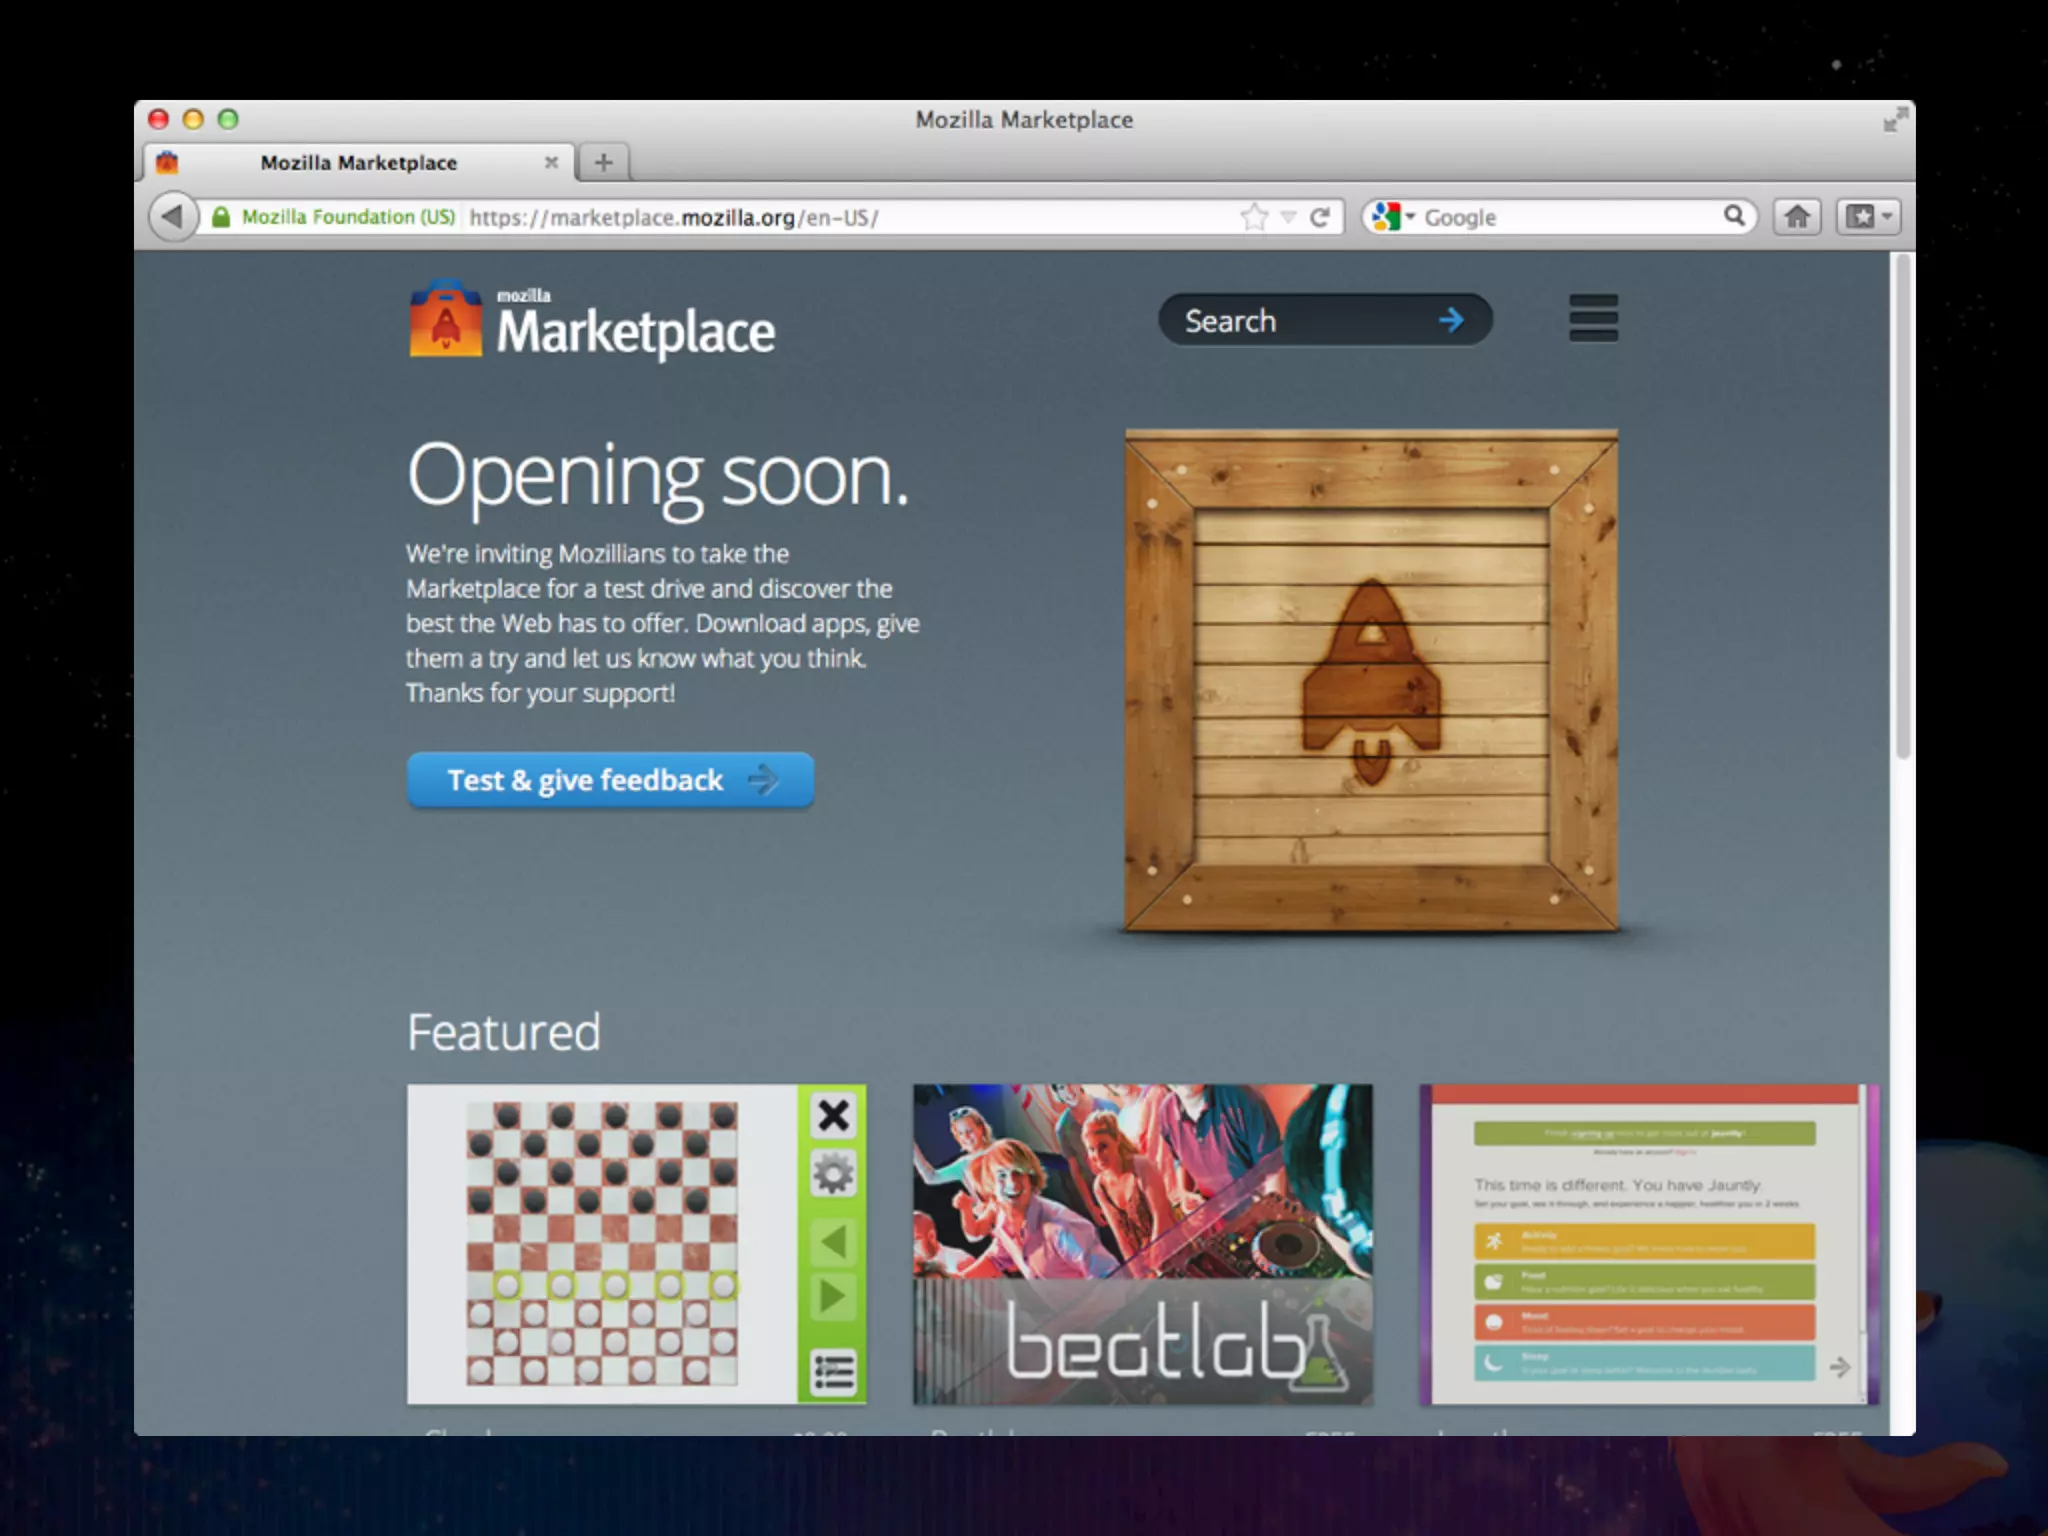
Task: Expand the Google search engine dropdown
Action: (x=1393, y=217)
